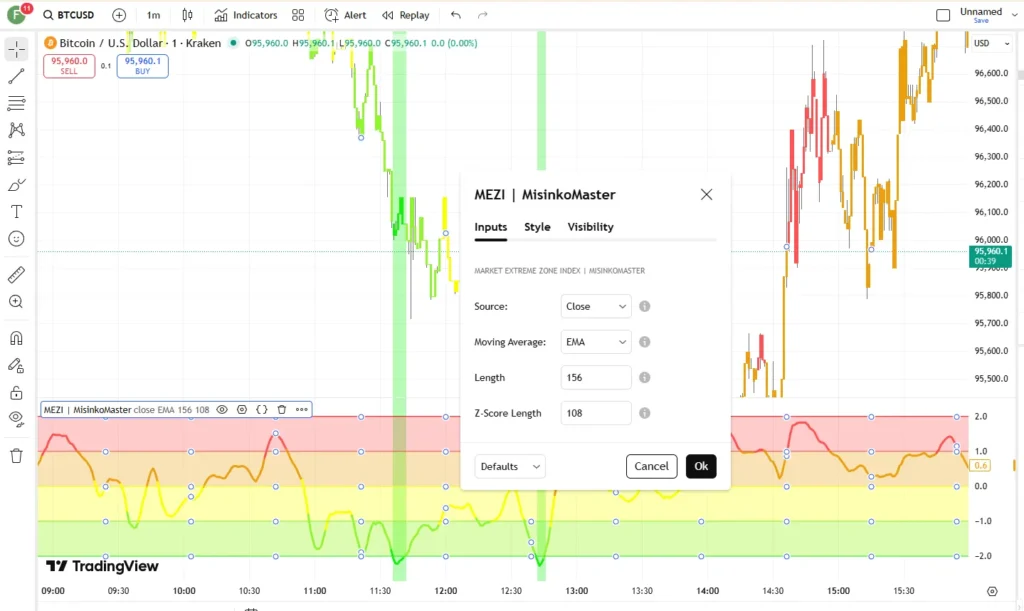Open the Source dropdown set to Close

click(x=596, y=306)
